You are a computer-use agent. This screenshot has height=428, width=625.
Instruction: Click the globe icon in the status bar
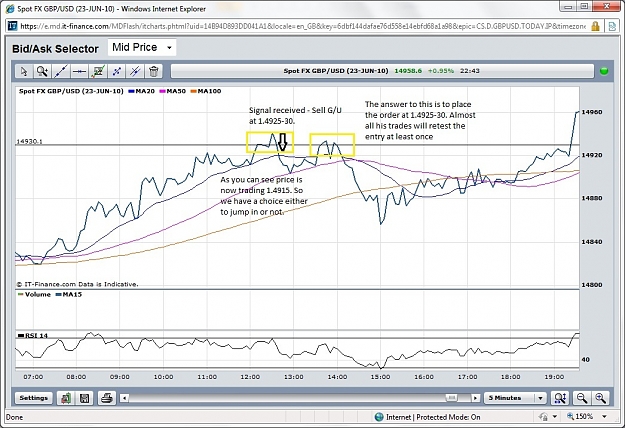(379, 417)
